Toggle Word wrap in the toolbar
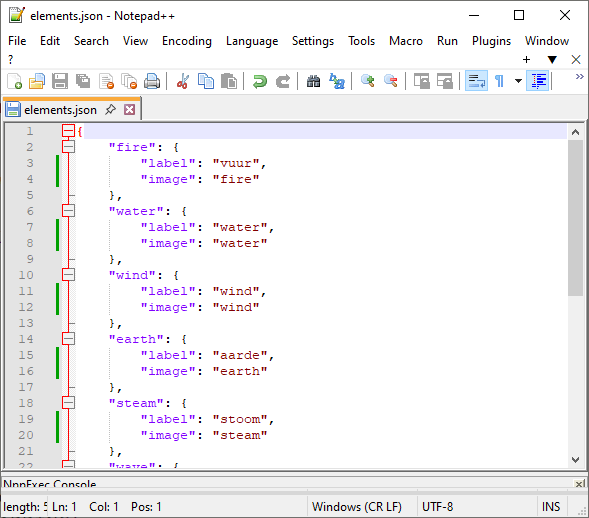Screen dimensions: 589x518 coord(476,81)
